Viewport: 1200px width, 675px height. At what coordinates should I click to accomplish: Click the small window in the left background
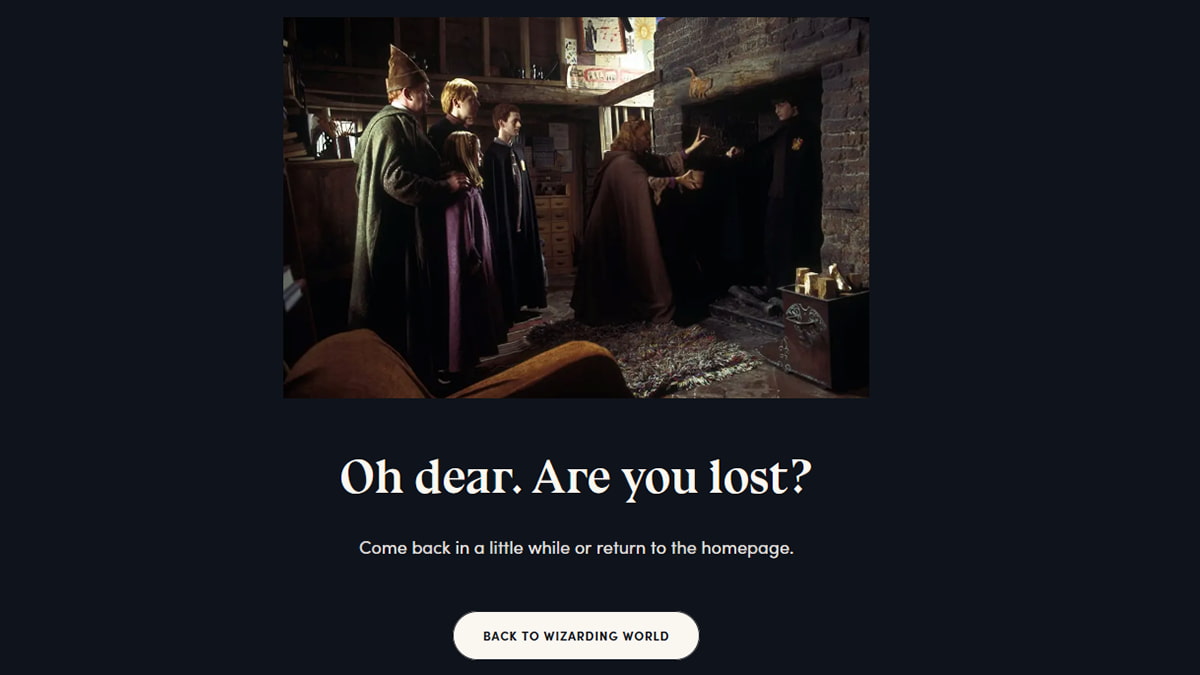[x=338, y=139]
